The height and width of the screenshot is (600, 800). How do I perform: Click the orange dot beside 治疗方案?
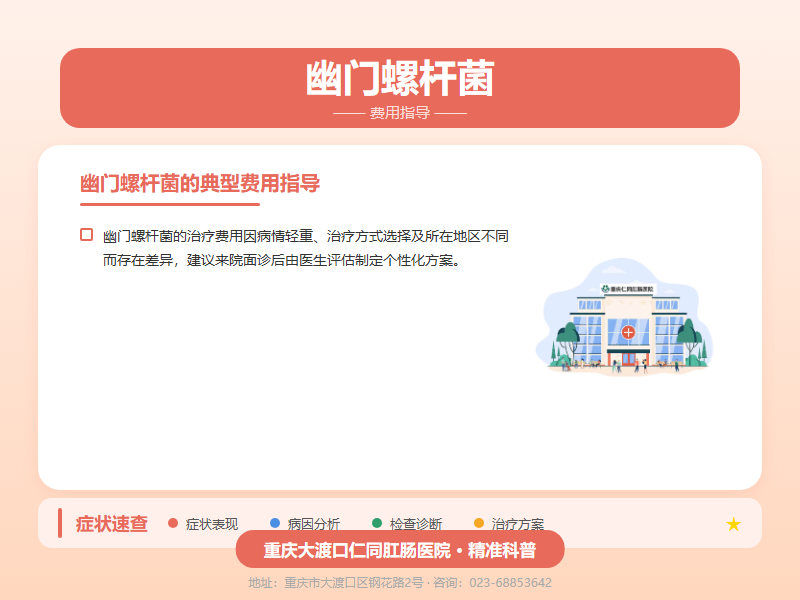pyautogui.click(x=479, y=523)
